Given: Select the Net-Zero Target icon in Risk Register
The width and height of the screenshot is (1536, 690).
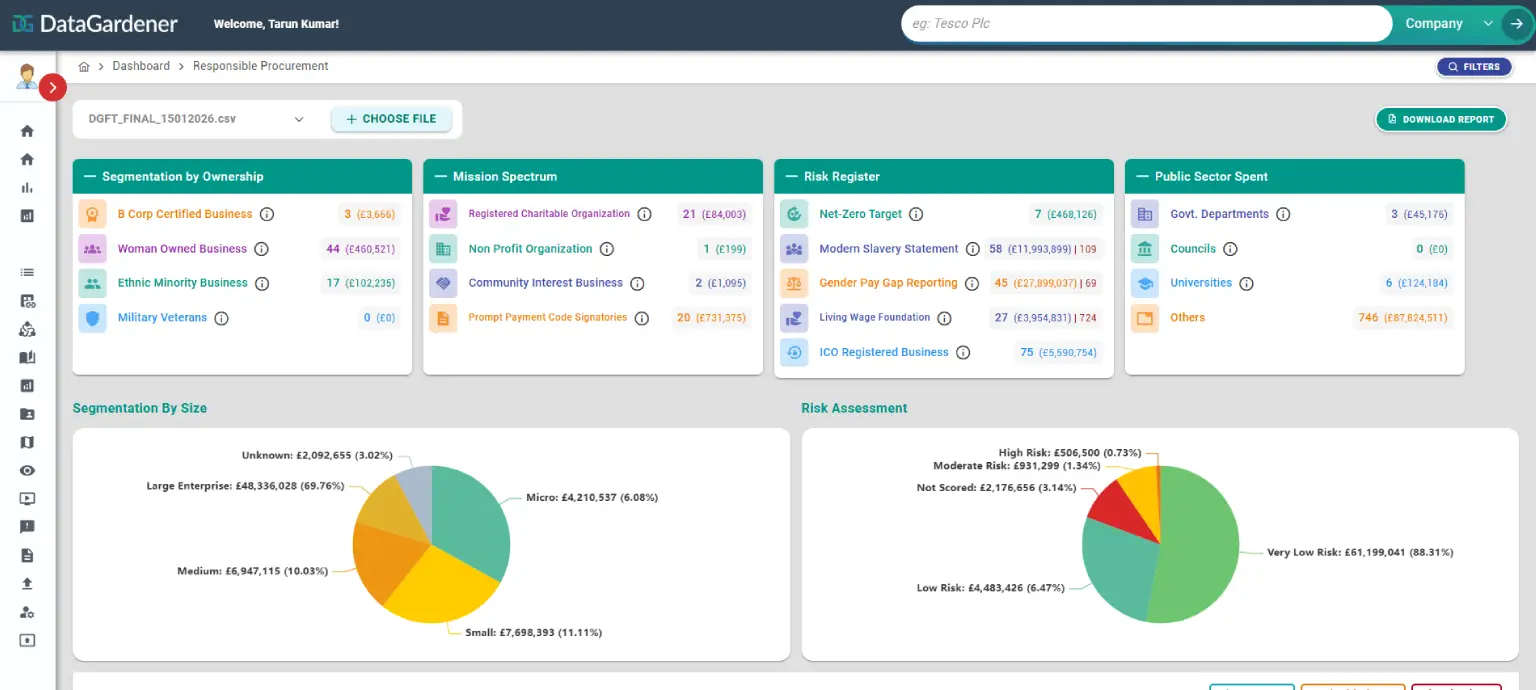Looking at the screenshot, I should click(x=793, y=213).
